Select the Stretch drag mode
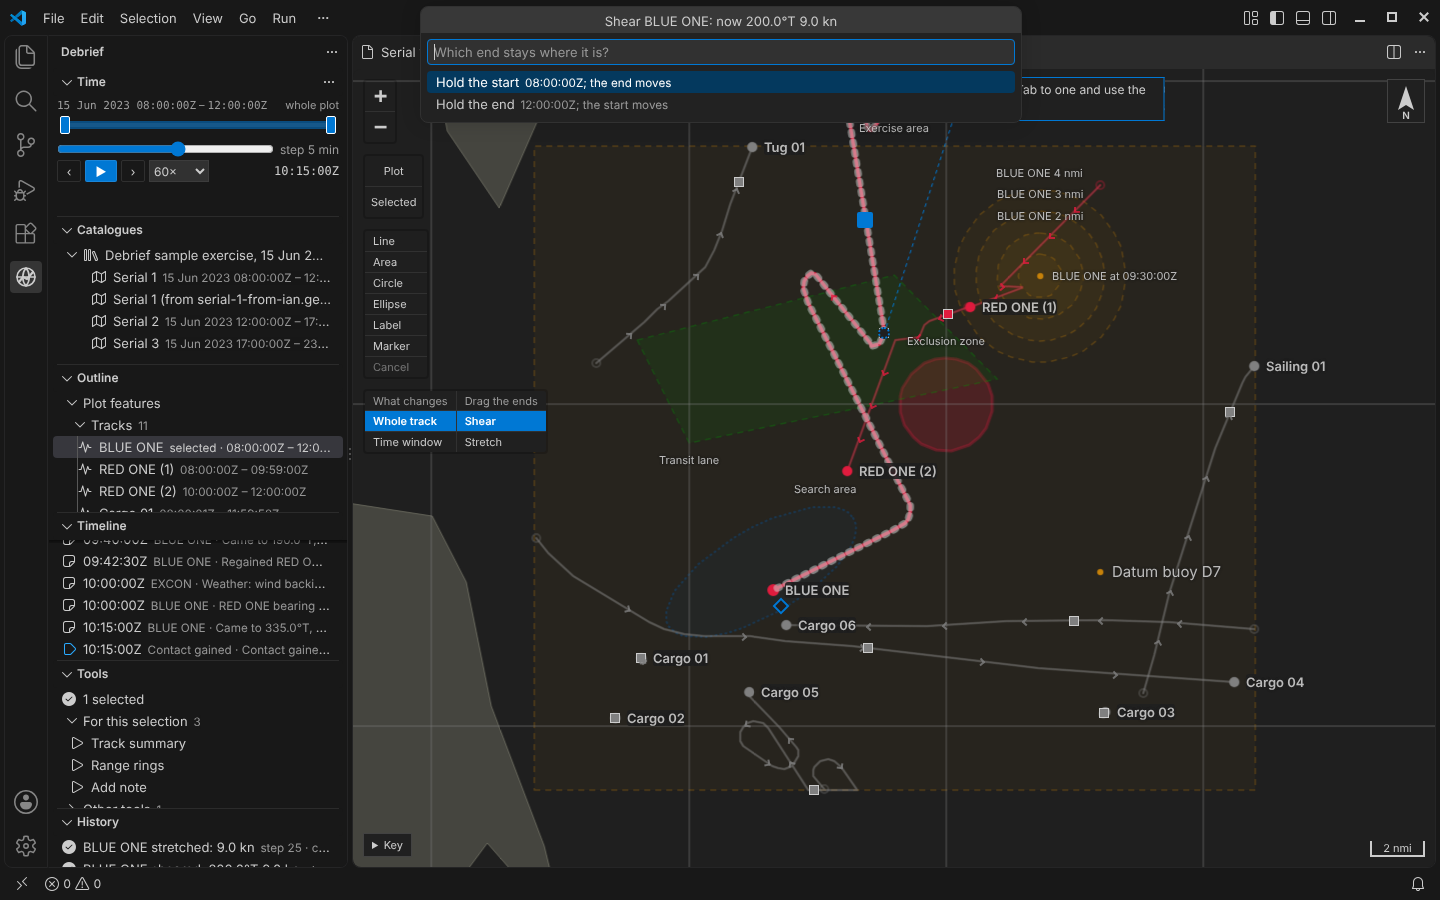The image size is (1440, 900). [x=501, y=442]
